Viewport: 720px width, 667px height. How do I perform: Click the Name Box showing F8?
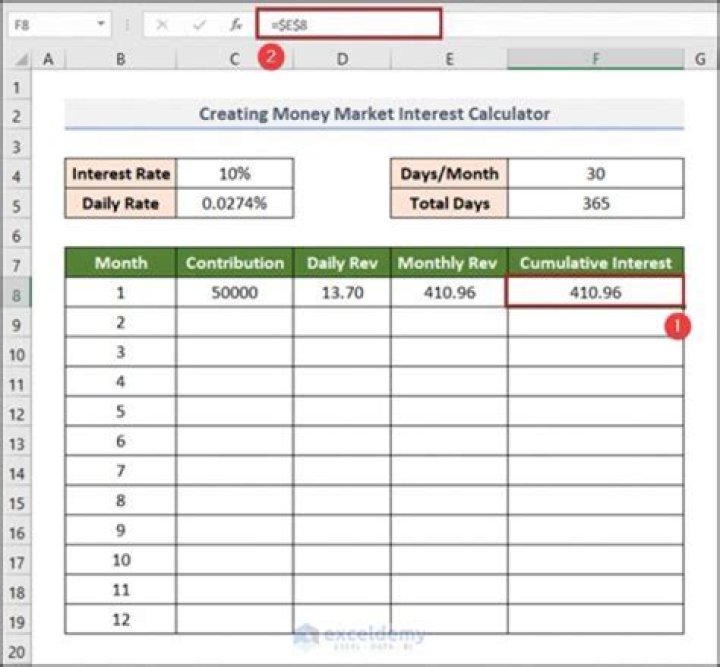59,25
